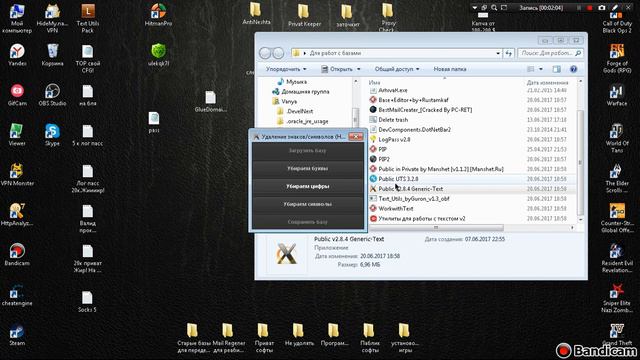Click the Загрузить базу button
640x360 pixels.
pyautogui.click(x=307, y=150)
